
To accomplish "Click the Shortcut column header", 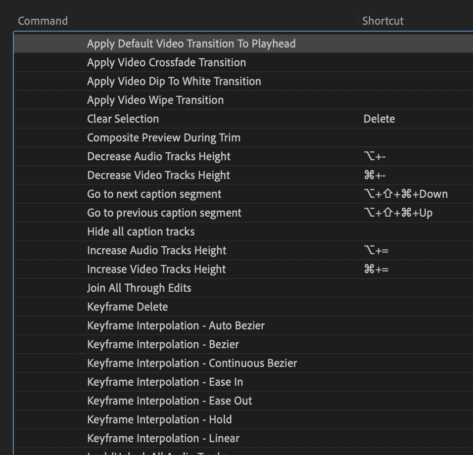I will [x=383, y=21].
